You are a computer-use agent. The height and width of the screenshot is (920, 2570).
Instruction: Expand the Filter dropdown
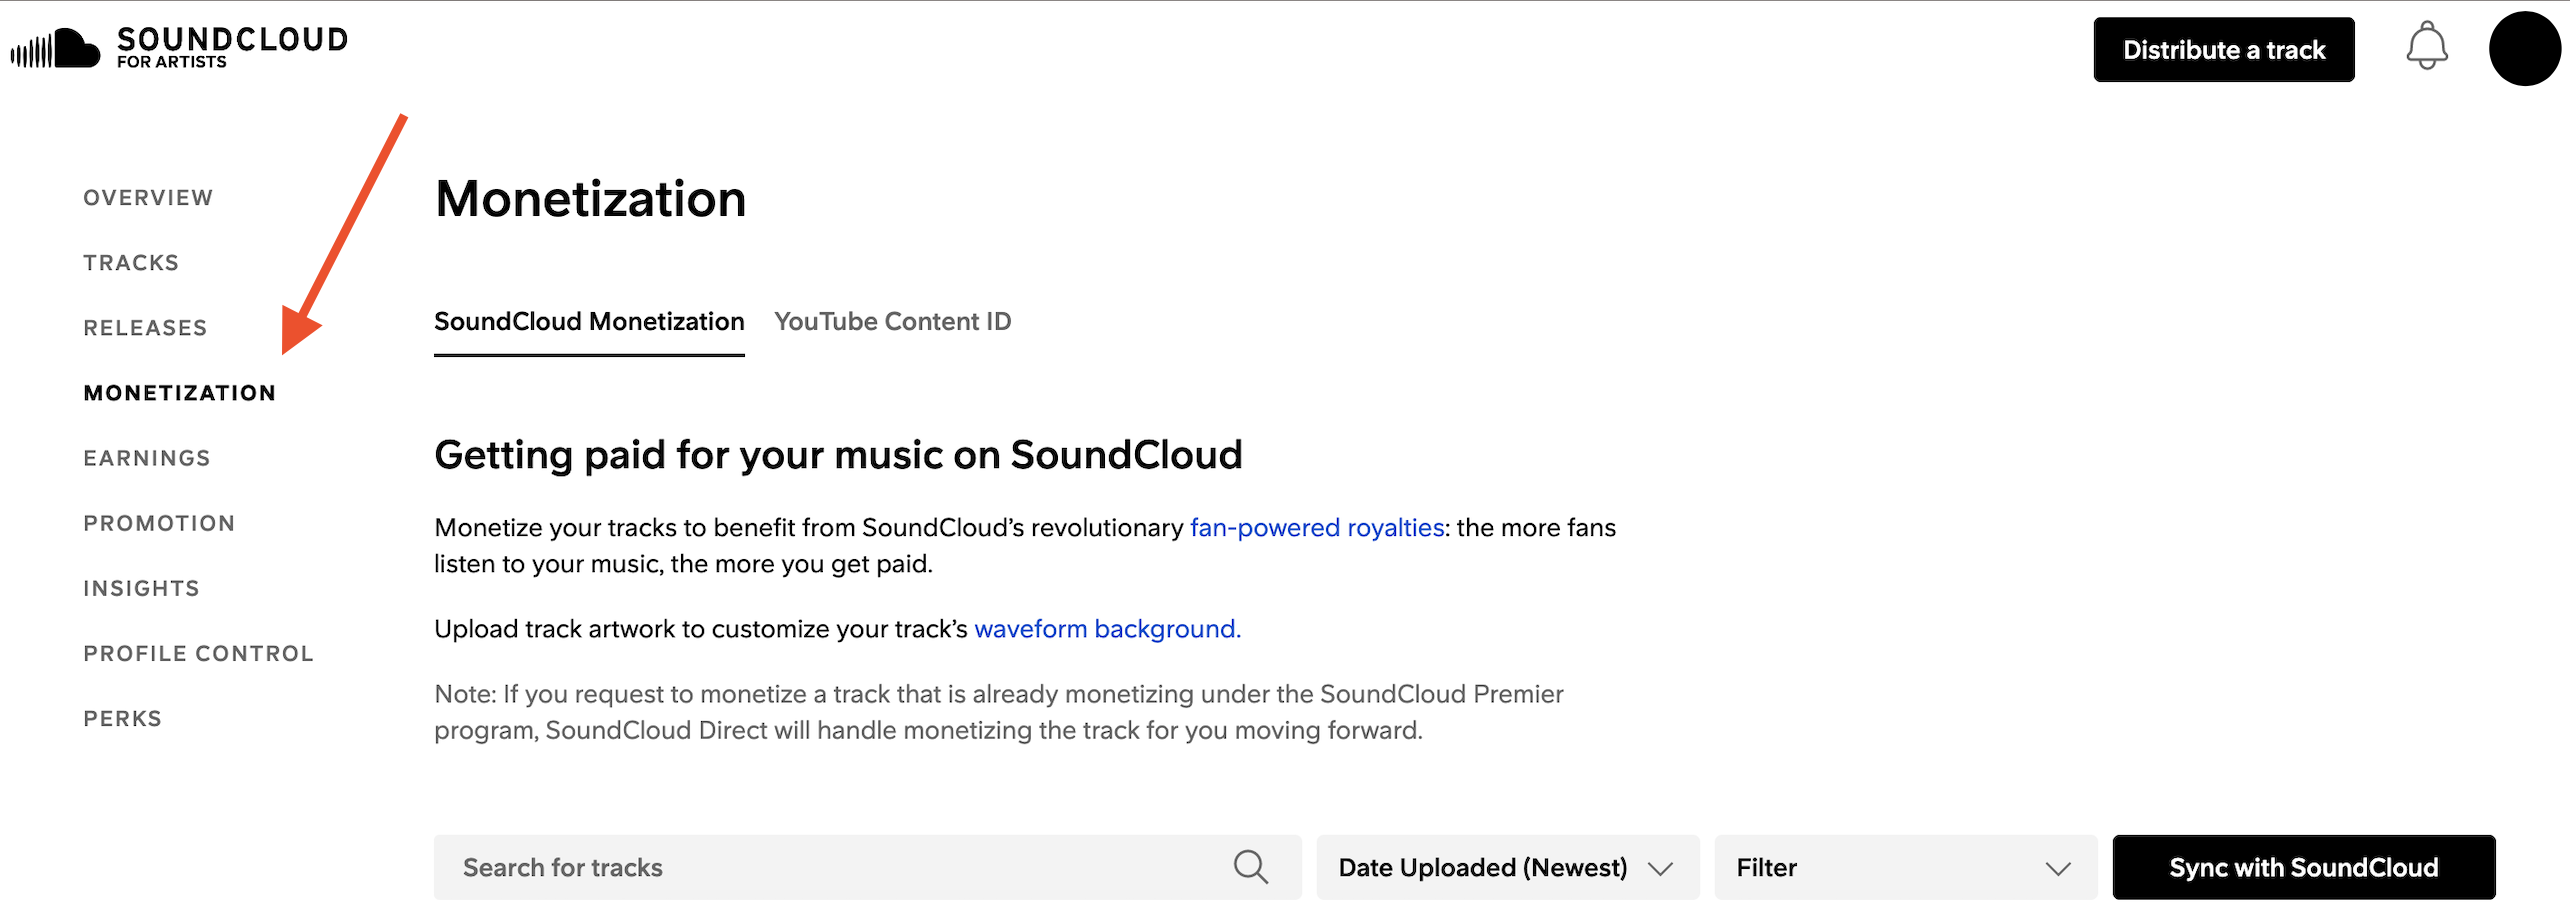click(x=1905, y=867)
